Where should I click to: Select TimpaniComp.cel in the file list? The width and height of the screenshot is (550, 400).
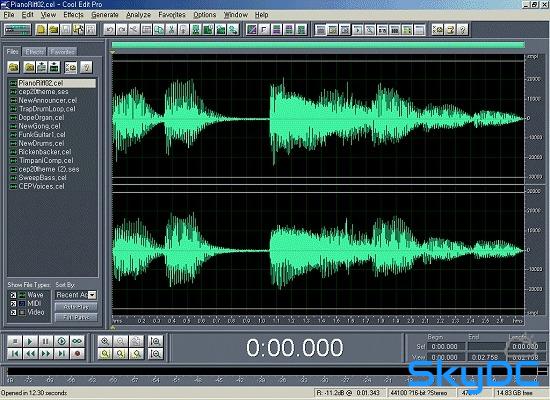point(46,161)
